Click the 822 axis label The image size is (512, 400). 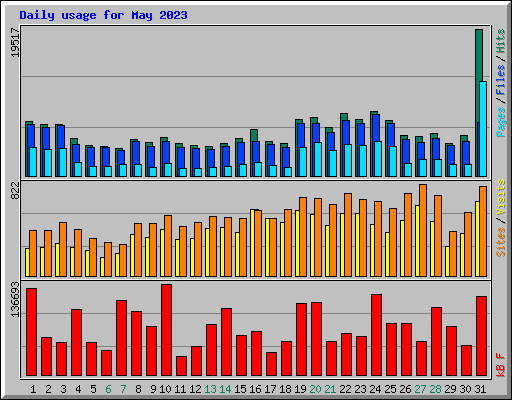(x=15, y=191)
